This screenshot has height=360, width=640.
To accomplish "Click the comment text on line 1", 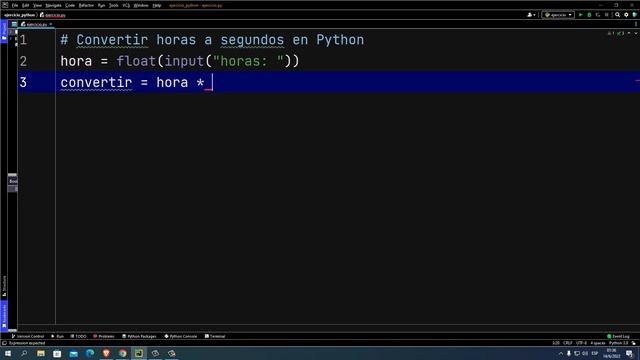I will click(x=212, y=40).
